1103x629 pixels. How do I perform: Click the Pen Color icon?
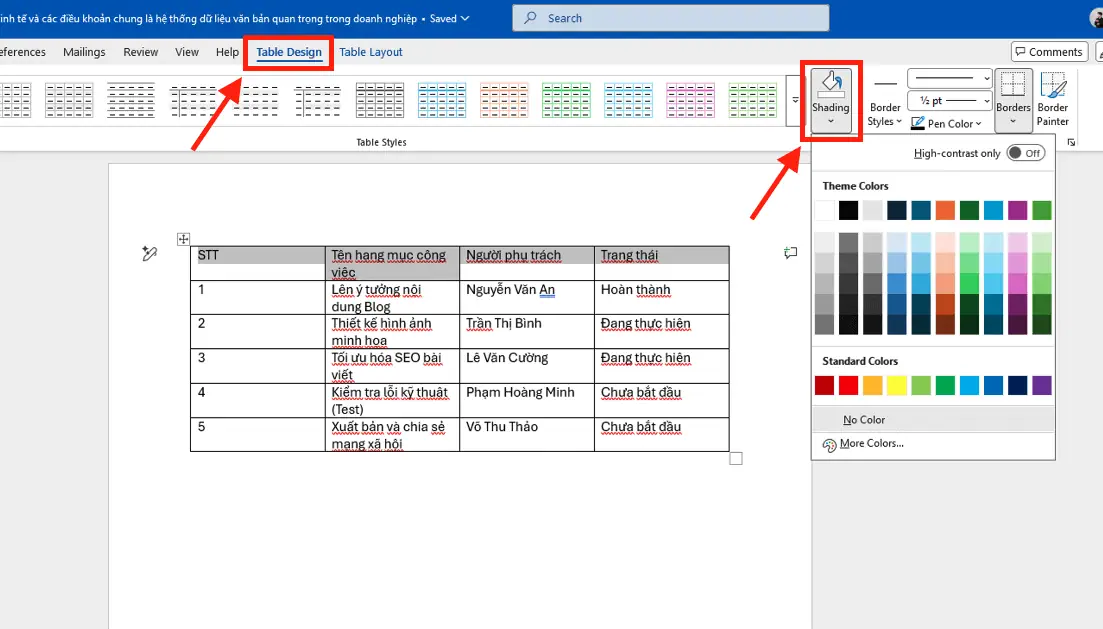[917, 124]
